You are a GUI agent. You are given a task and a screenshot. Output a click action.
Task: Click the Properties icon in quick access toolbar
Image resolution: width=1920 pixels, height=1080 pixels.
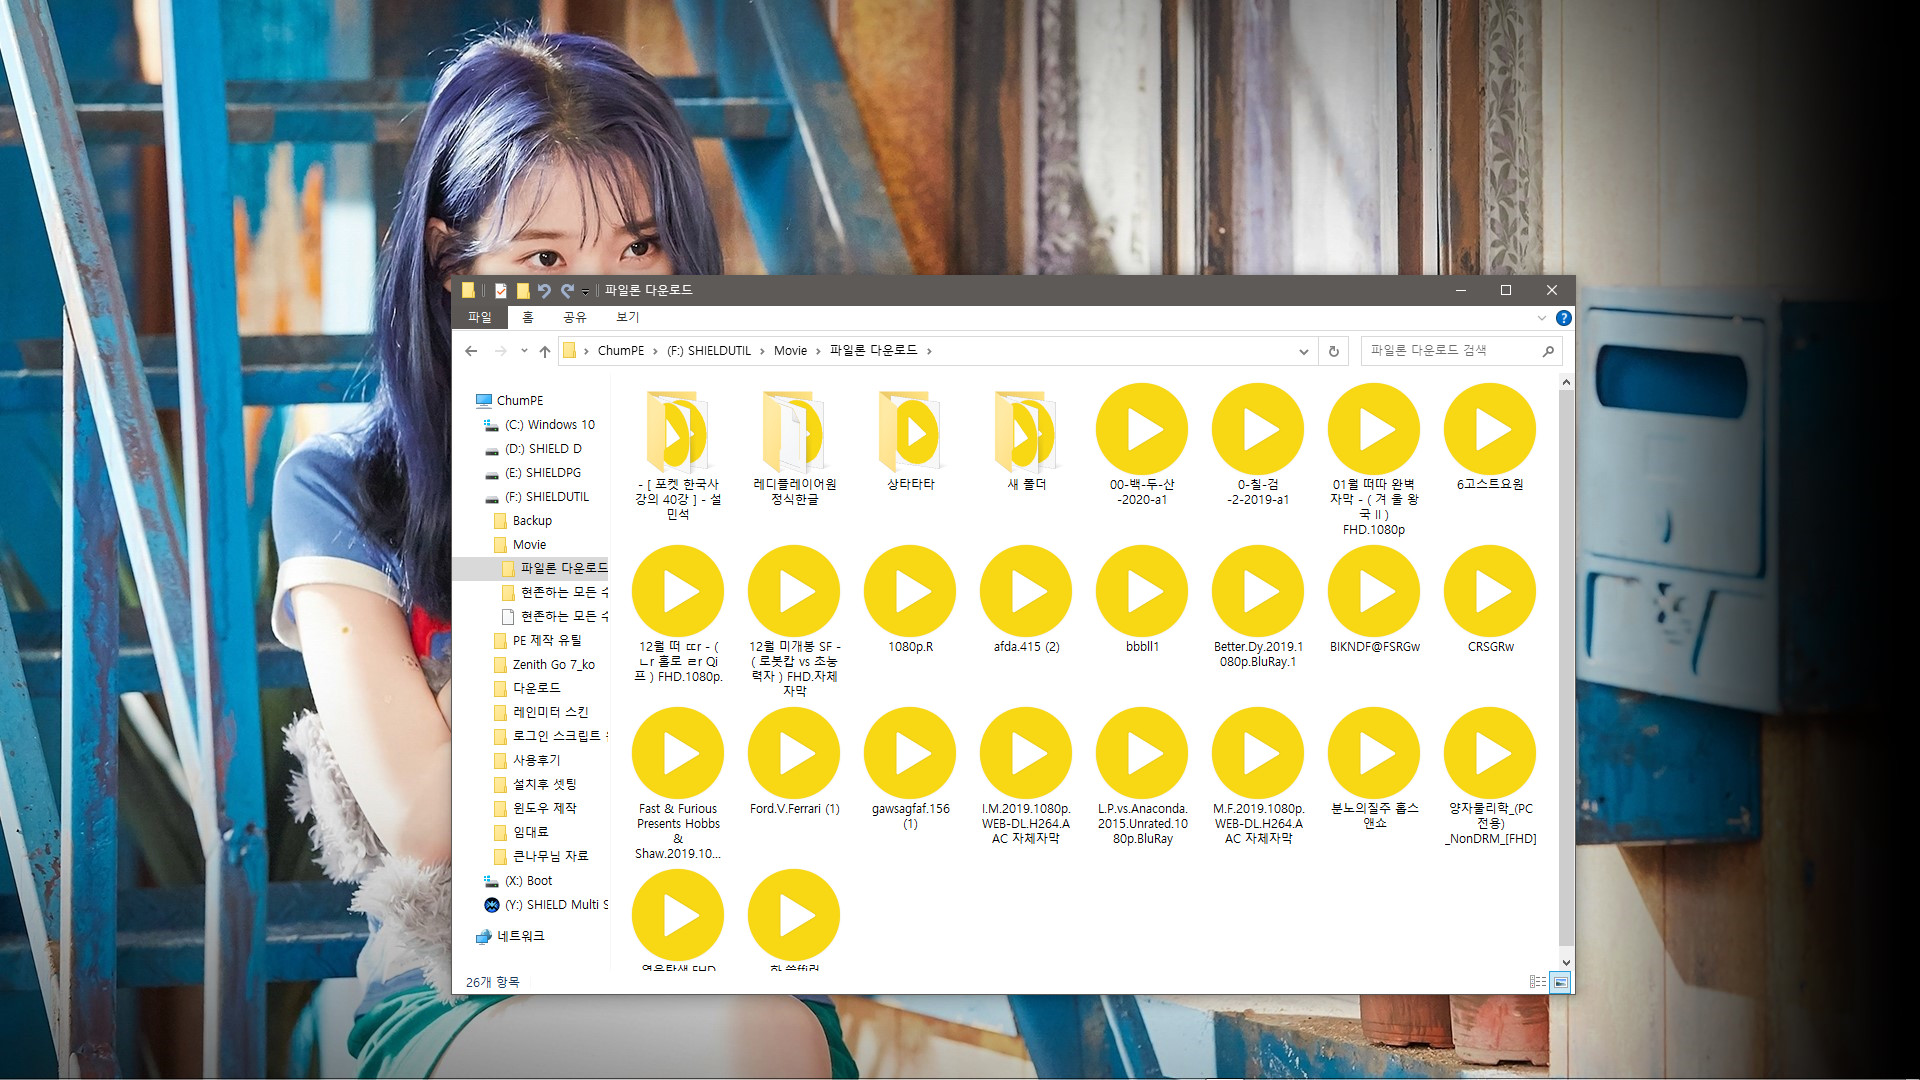point(500,291)
